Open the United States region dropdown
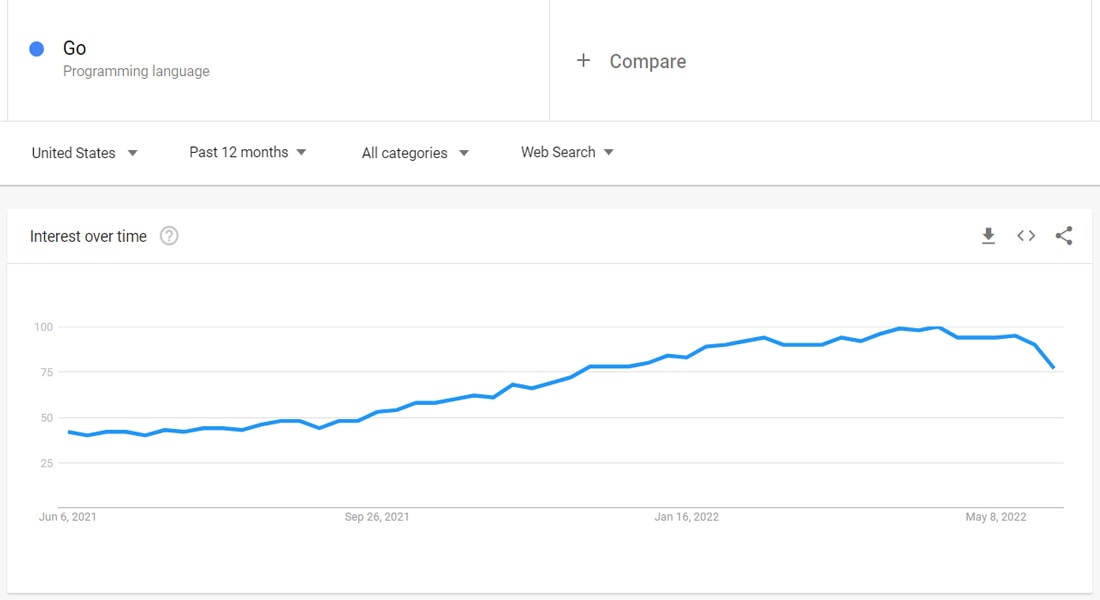 point(84,153)
